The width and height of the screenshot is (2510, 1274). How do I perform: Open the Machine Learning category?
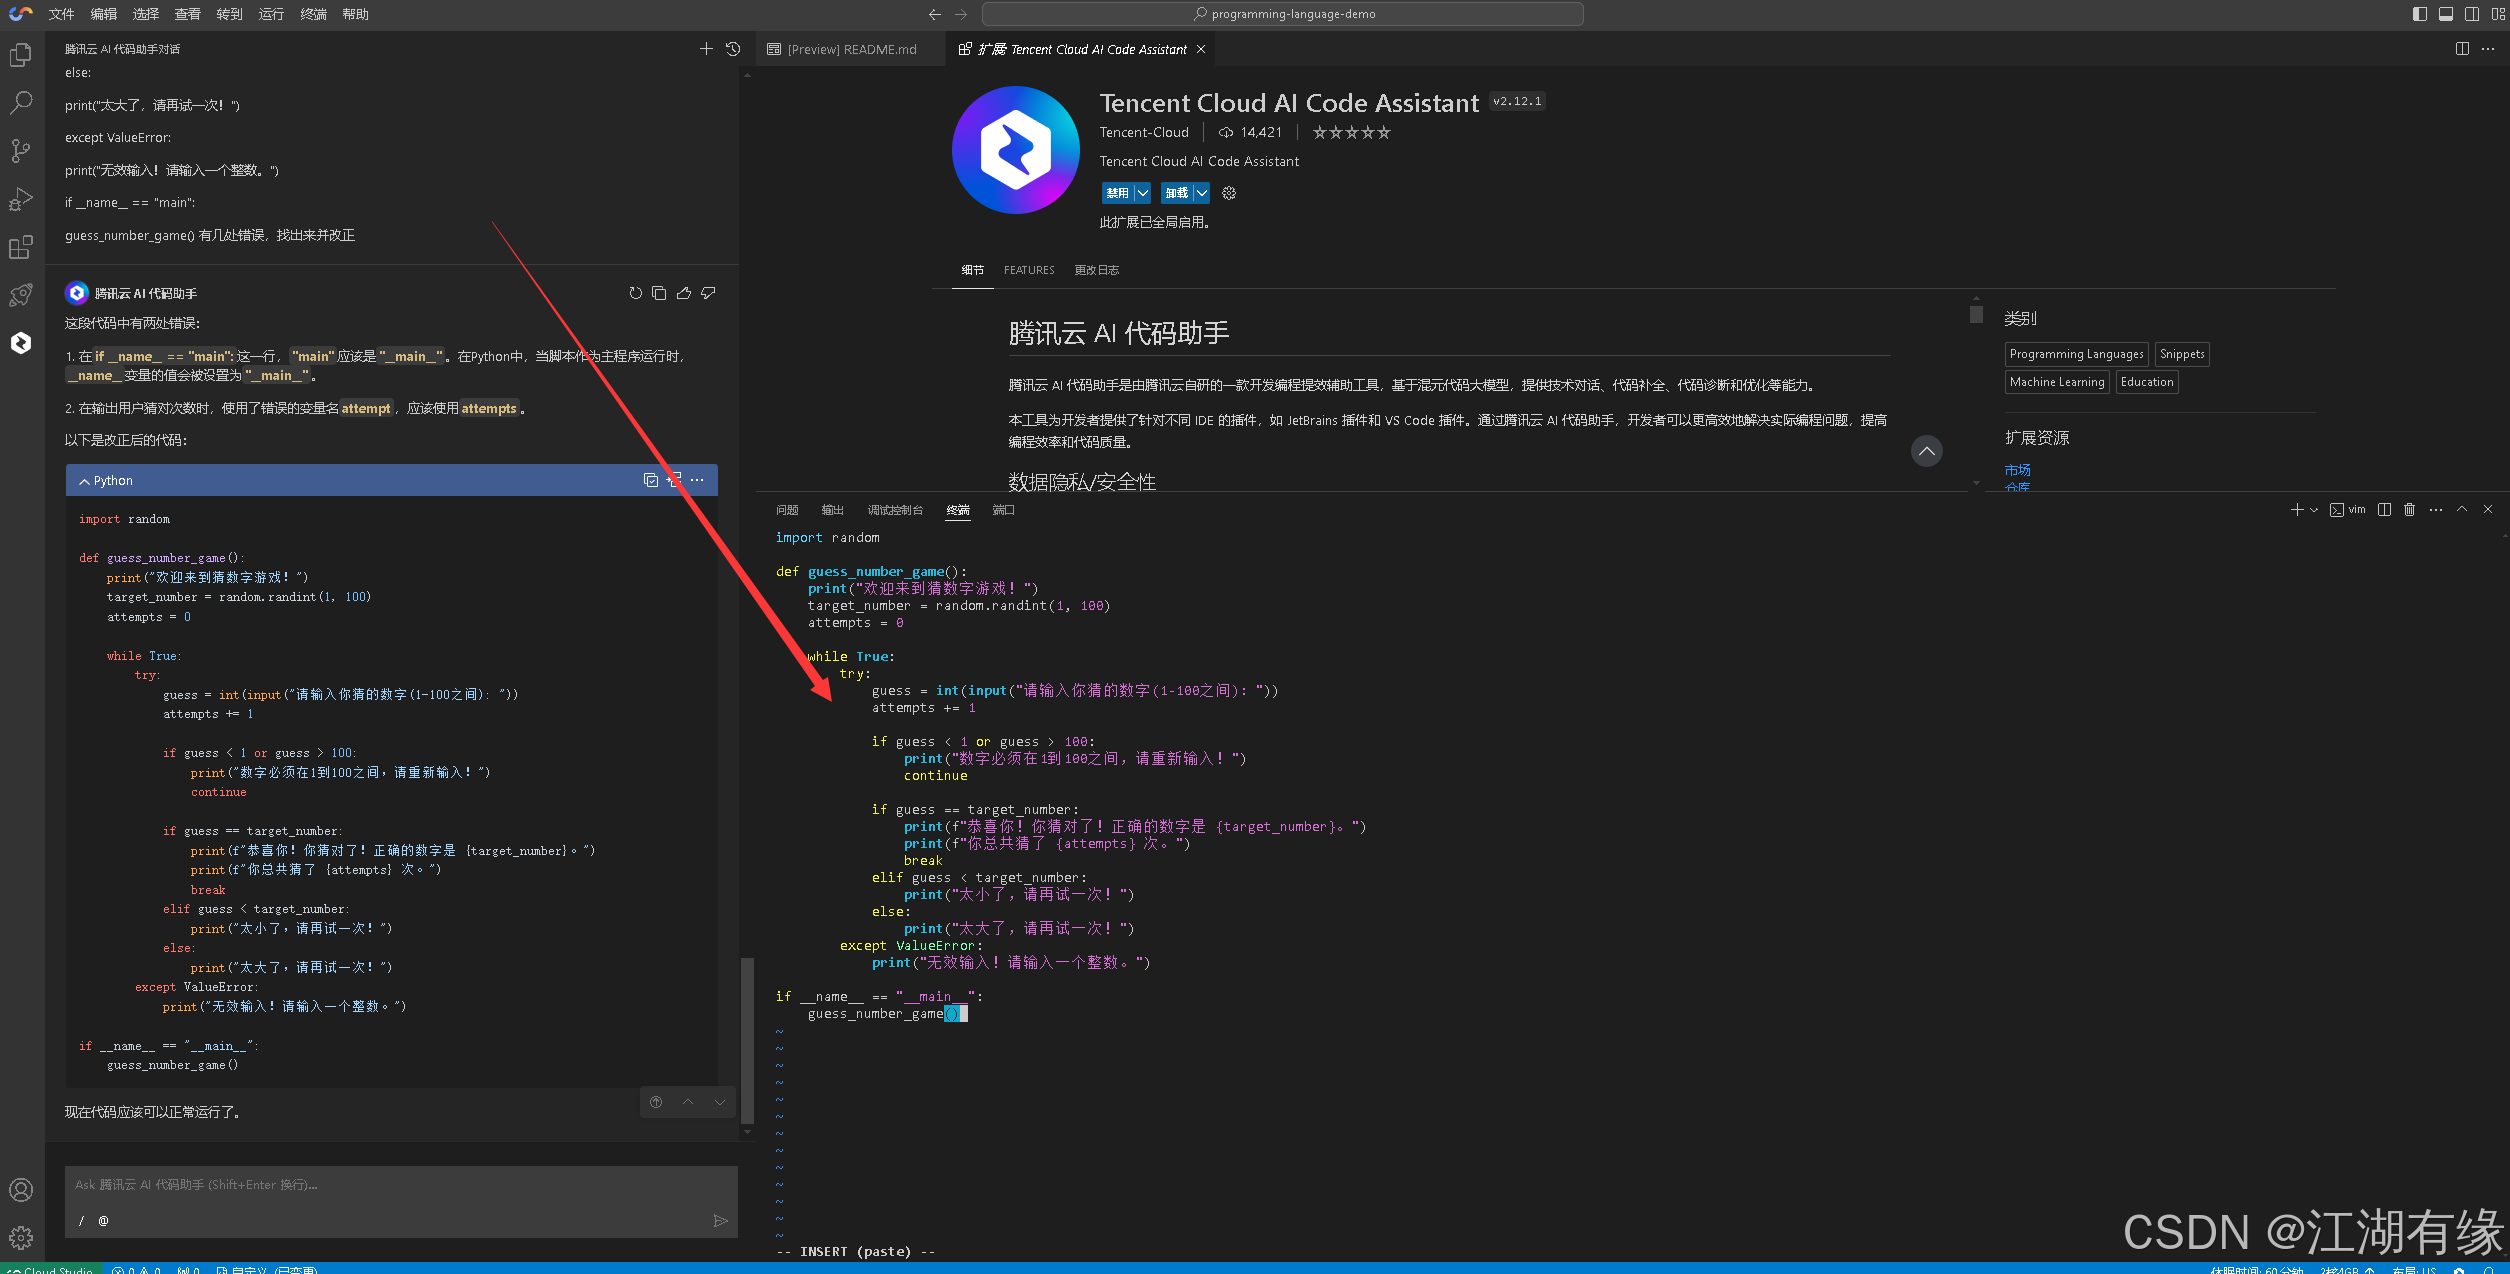pyautogui.click(x=2057, y=382)
